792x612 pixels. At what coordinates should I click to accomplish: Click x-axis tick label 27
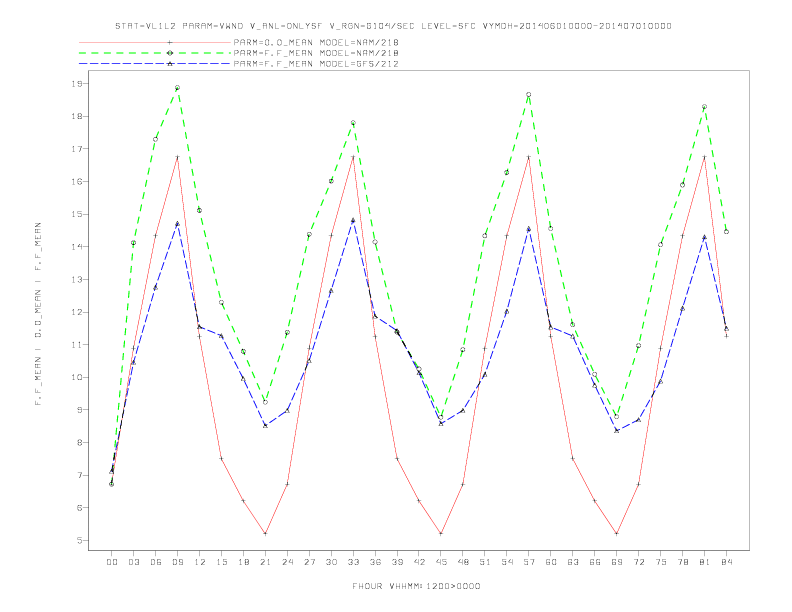(x=309, y=562)
